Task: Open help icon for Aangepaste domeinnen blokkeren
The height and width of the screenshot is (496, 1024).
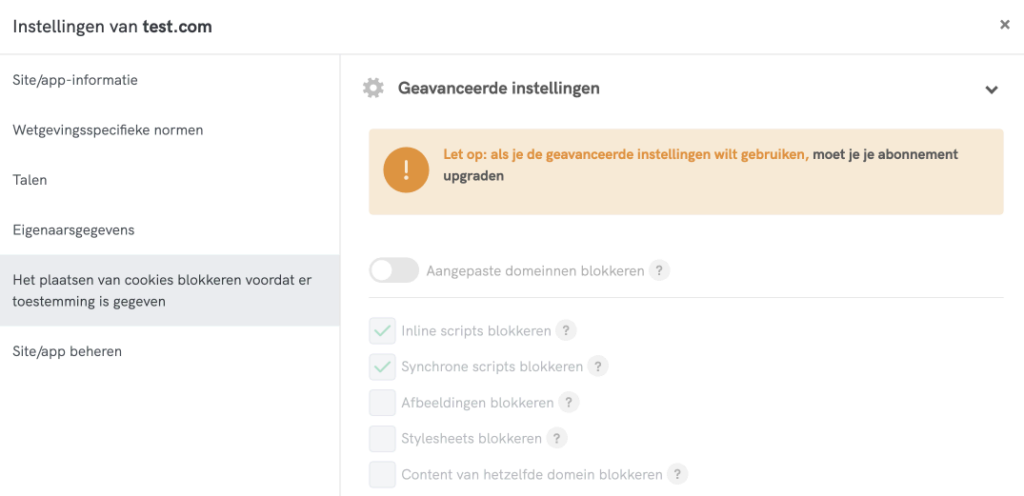Action: click(x=659, y=271)
